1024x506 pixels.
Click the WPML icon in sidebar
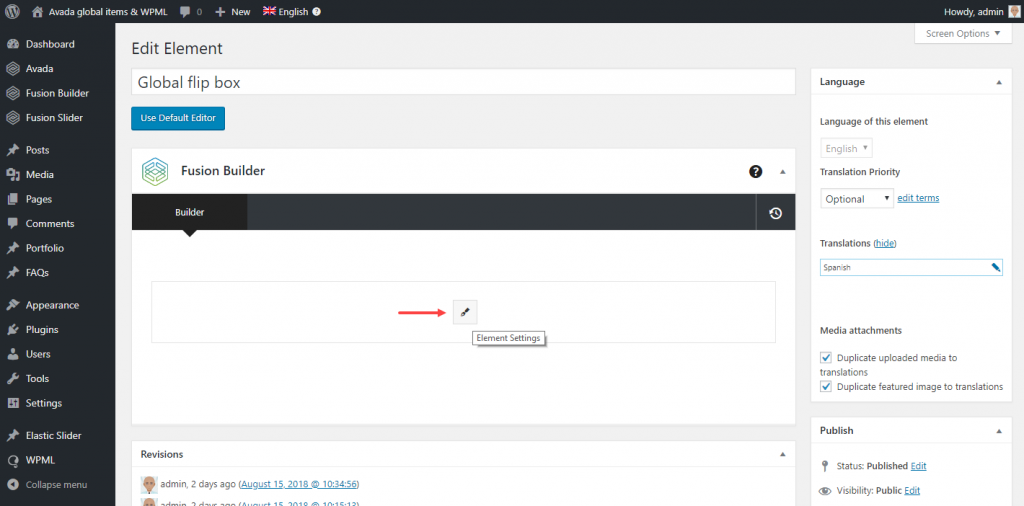[12, 460]
